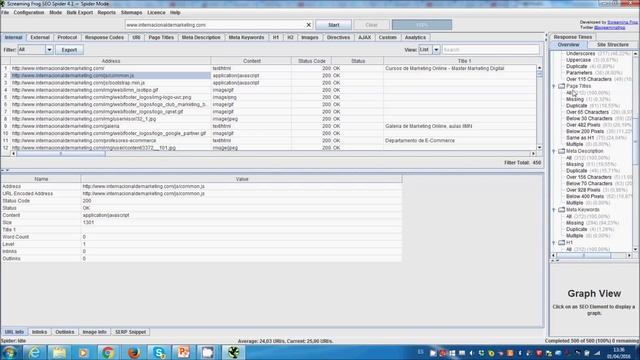Viewport: 640px width, 360px height.
Task: Switch to the Protocol tab
Action: 67,37
